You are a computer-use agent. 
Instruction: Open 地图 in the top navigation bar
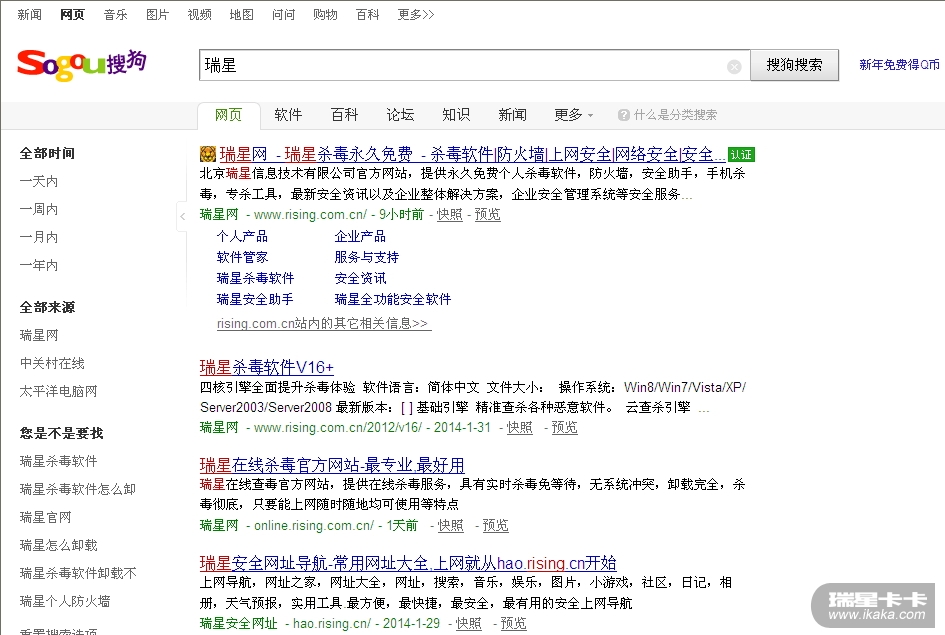[242, 14]
